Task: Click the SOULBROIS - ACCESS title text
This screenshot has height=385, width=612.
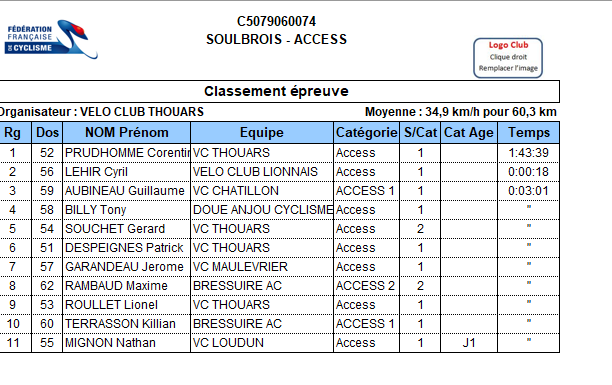Action: [276, 39]
